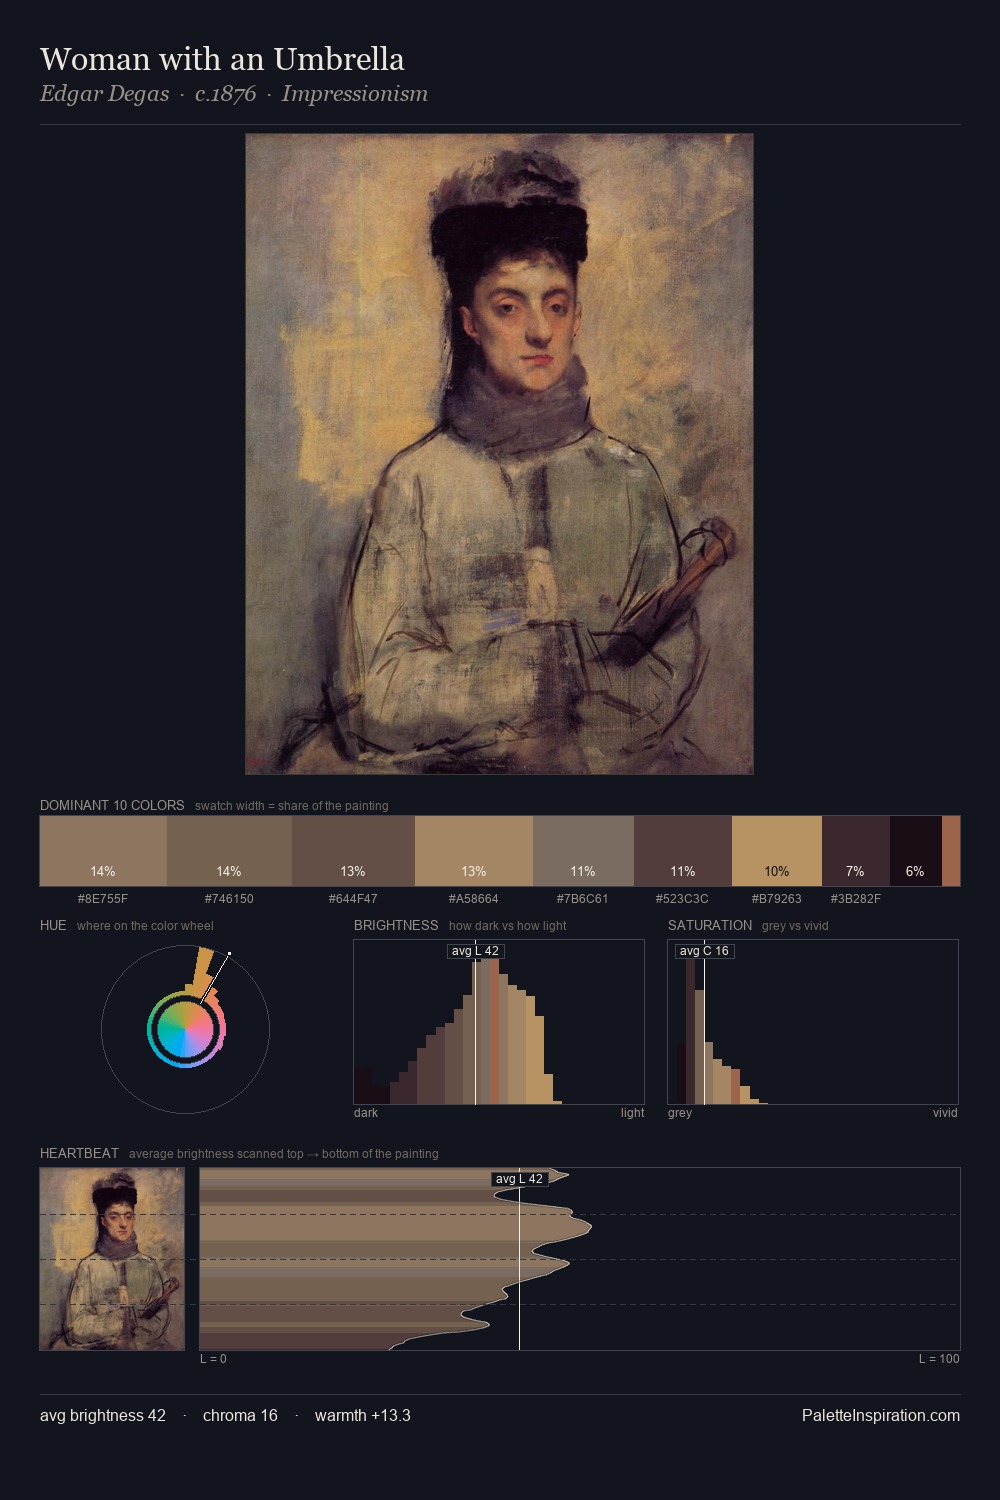Select the #746150 swatch in the palette
1000x1500 pixels.
pyautogui.click(x=229, y=851)
